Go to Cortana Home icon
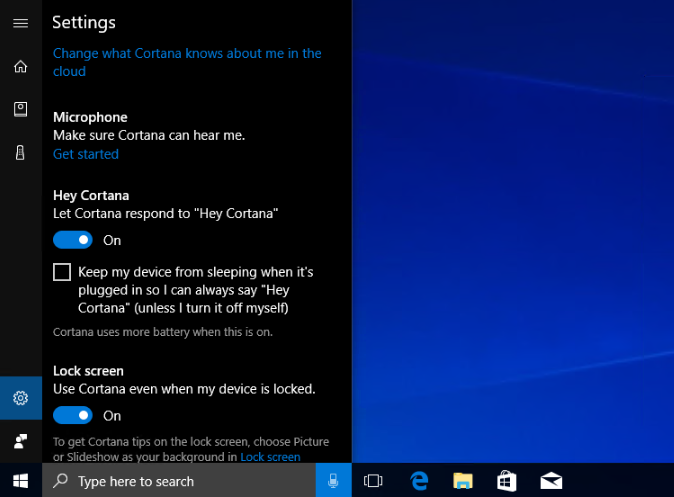Screen dimensions: 674x497 click(x=21, y=67)
